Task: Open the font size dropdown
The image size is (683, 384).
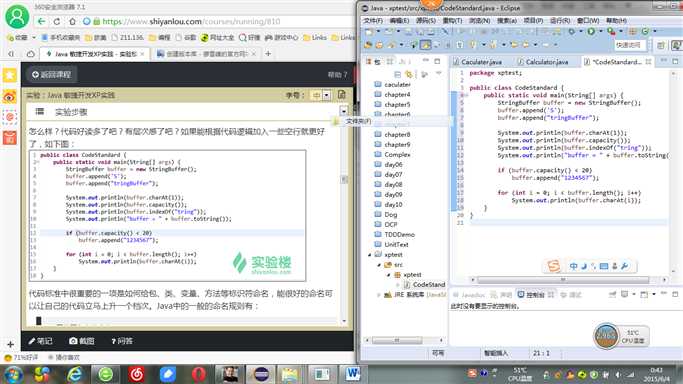Action: click(326, 94)
